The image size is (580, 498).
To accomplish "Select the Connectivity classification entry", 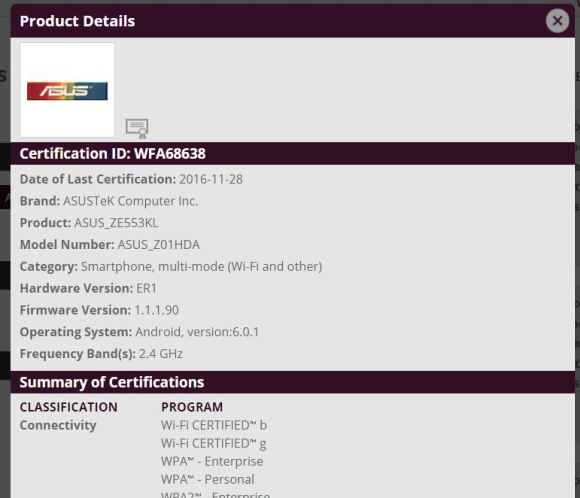I will 58,425.
